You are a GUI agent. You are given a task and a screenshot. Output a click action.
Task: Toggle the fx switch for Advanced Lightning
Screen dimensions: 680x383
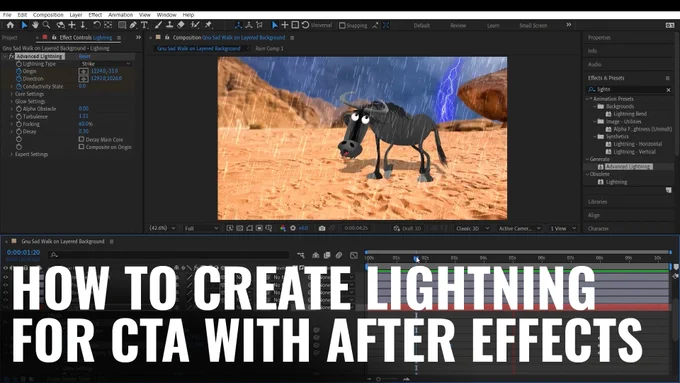click(11, 56)
